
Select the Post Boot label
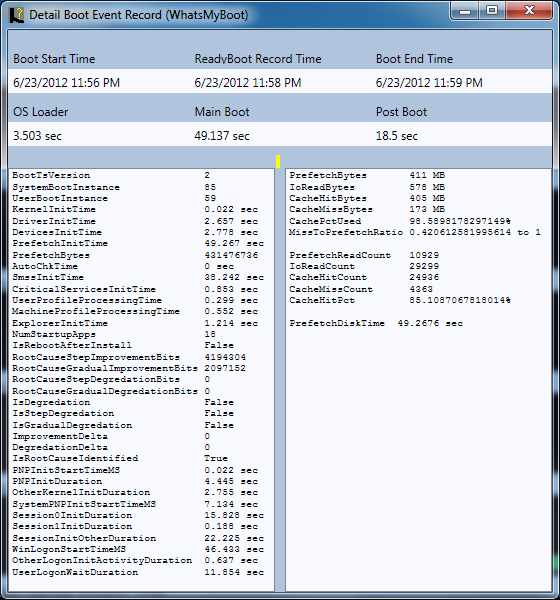(401, 112)
